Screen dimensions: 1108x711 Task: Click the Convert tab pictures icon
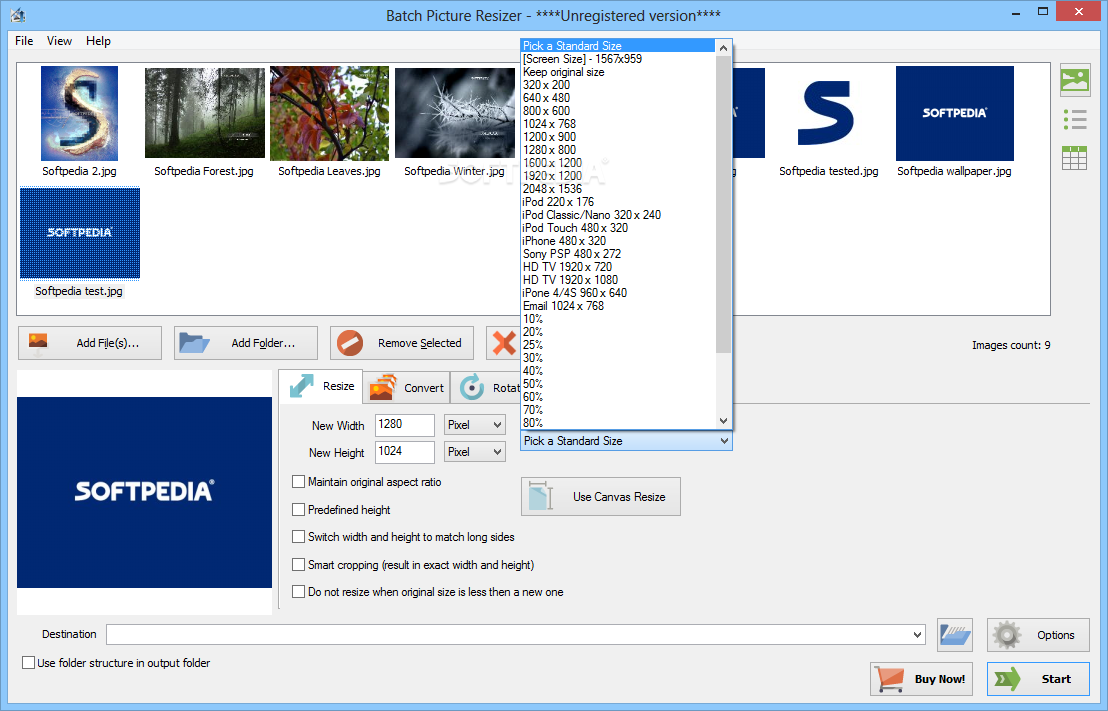pyautogui.click(x=383, y=387)
